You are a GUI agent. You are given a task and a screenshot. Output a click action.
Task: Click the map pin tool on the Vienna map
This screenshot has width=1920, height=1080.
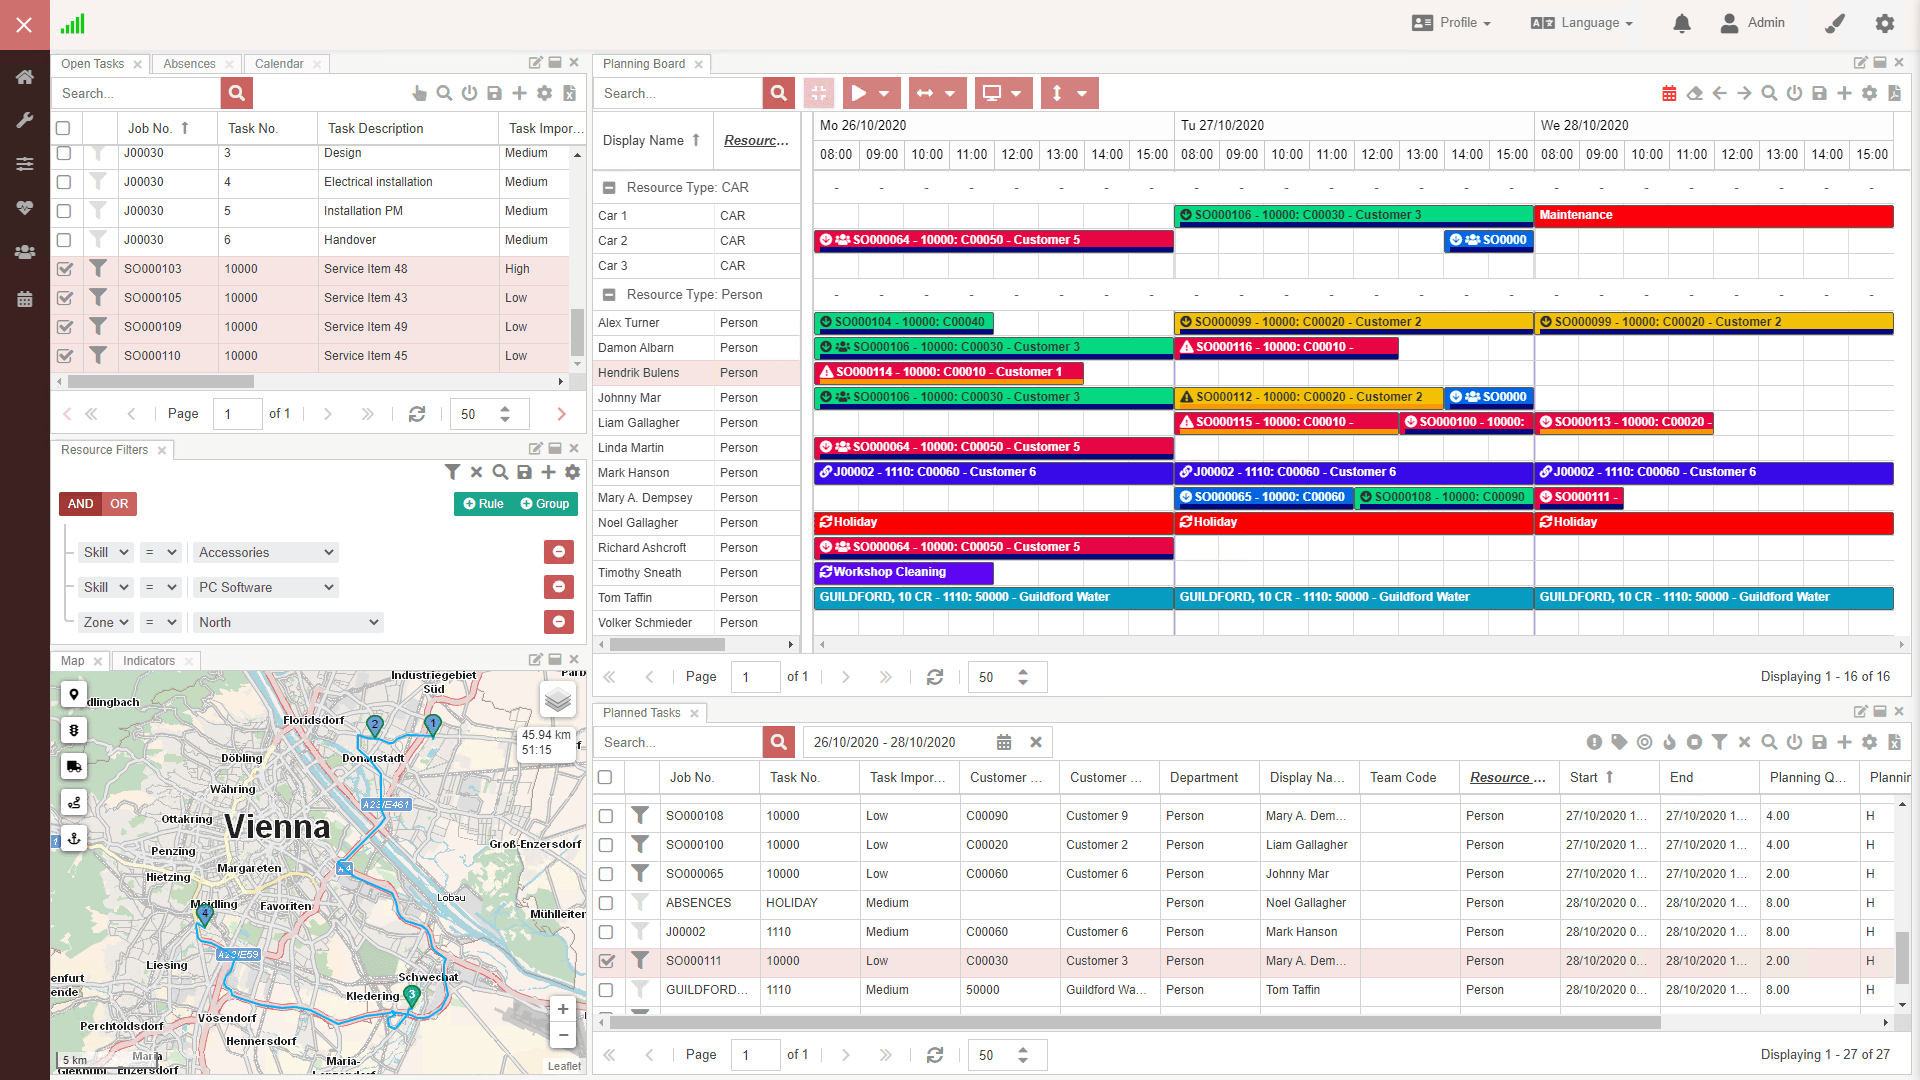[x=74, y=693]
